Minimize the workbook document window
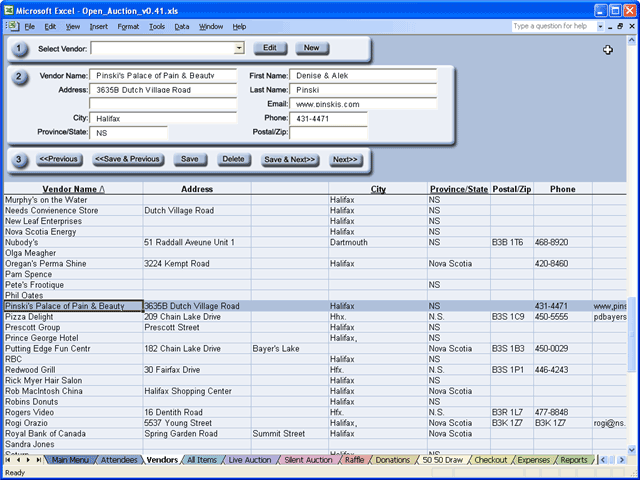Screen dimensions: 640x480 [x=610, y=27]
